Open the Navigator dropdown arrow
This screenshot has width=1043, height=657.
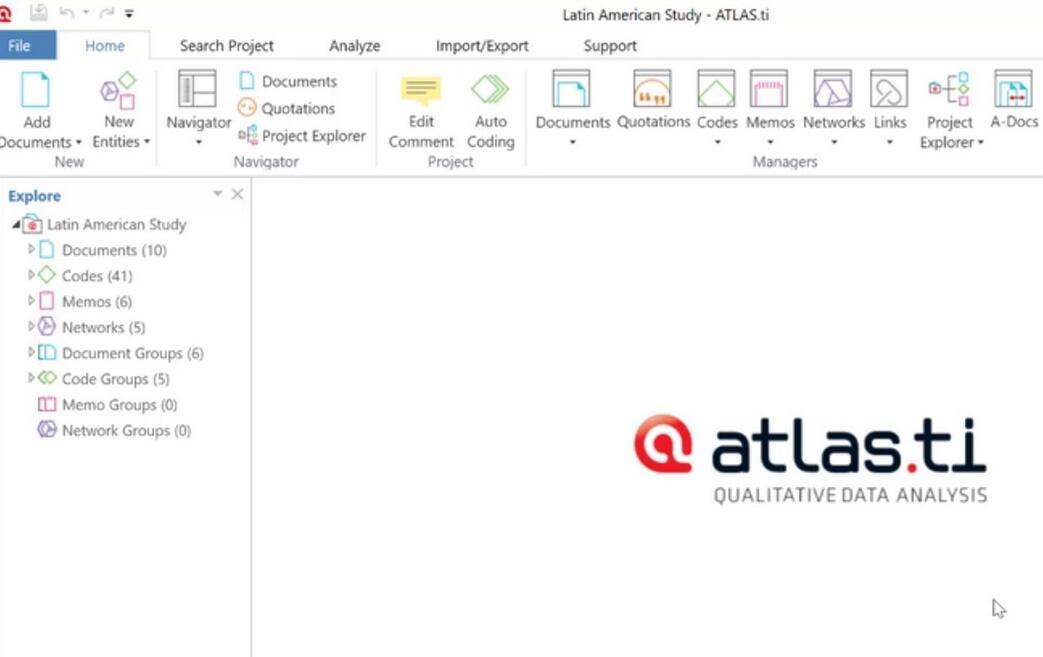coord(198,142)
